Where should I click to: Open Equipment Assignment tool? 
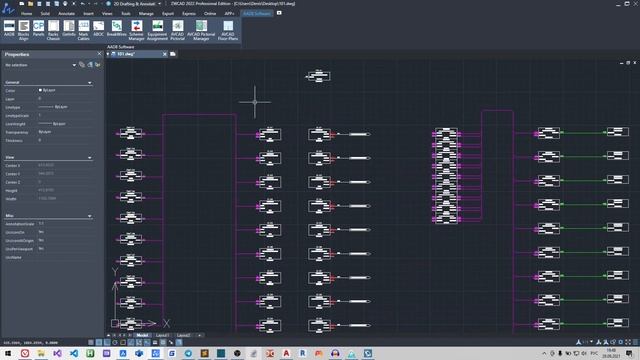click(157, 30)
